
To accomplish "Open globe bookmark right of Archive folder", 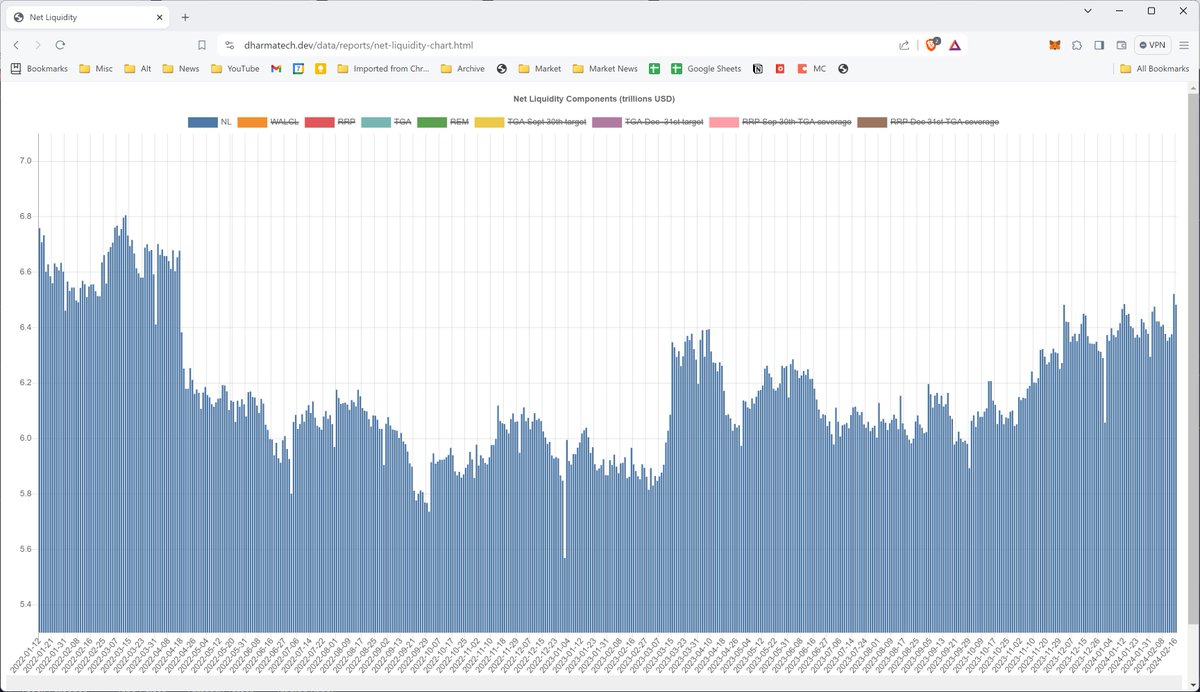I will tap(501, 69).
